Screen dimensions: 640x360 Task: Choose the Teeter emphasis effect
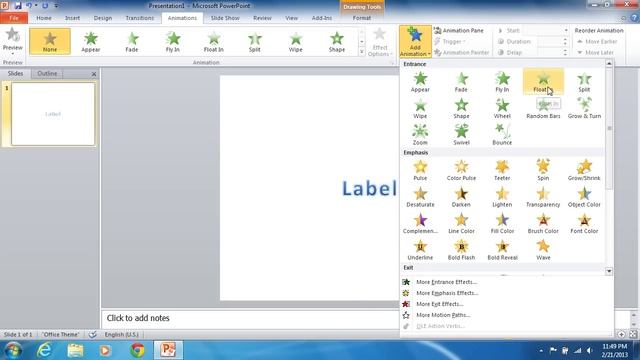tap(502, 170)
